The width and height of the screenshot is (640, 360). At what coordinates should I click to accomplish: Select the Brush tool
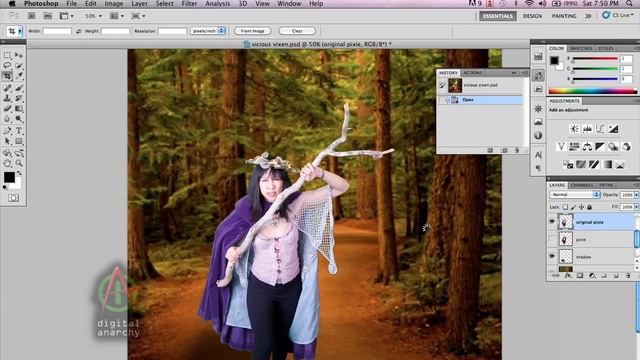tap(19, 88)
